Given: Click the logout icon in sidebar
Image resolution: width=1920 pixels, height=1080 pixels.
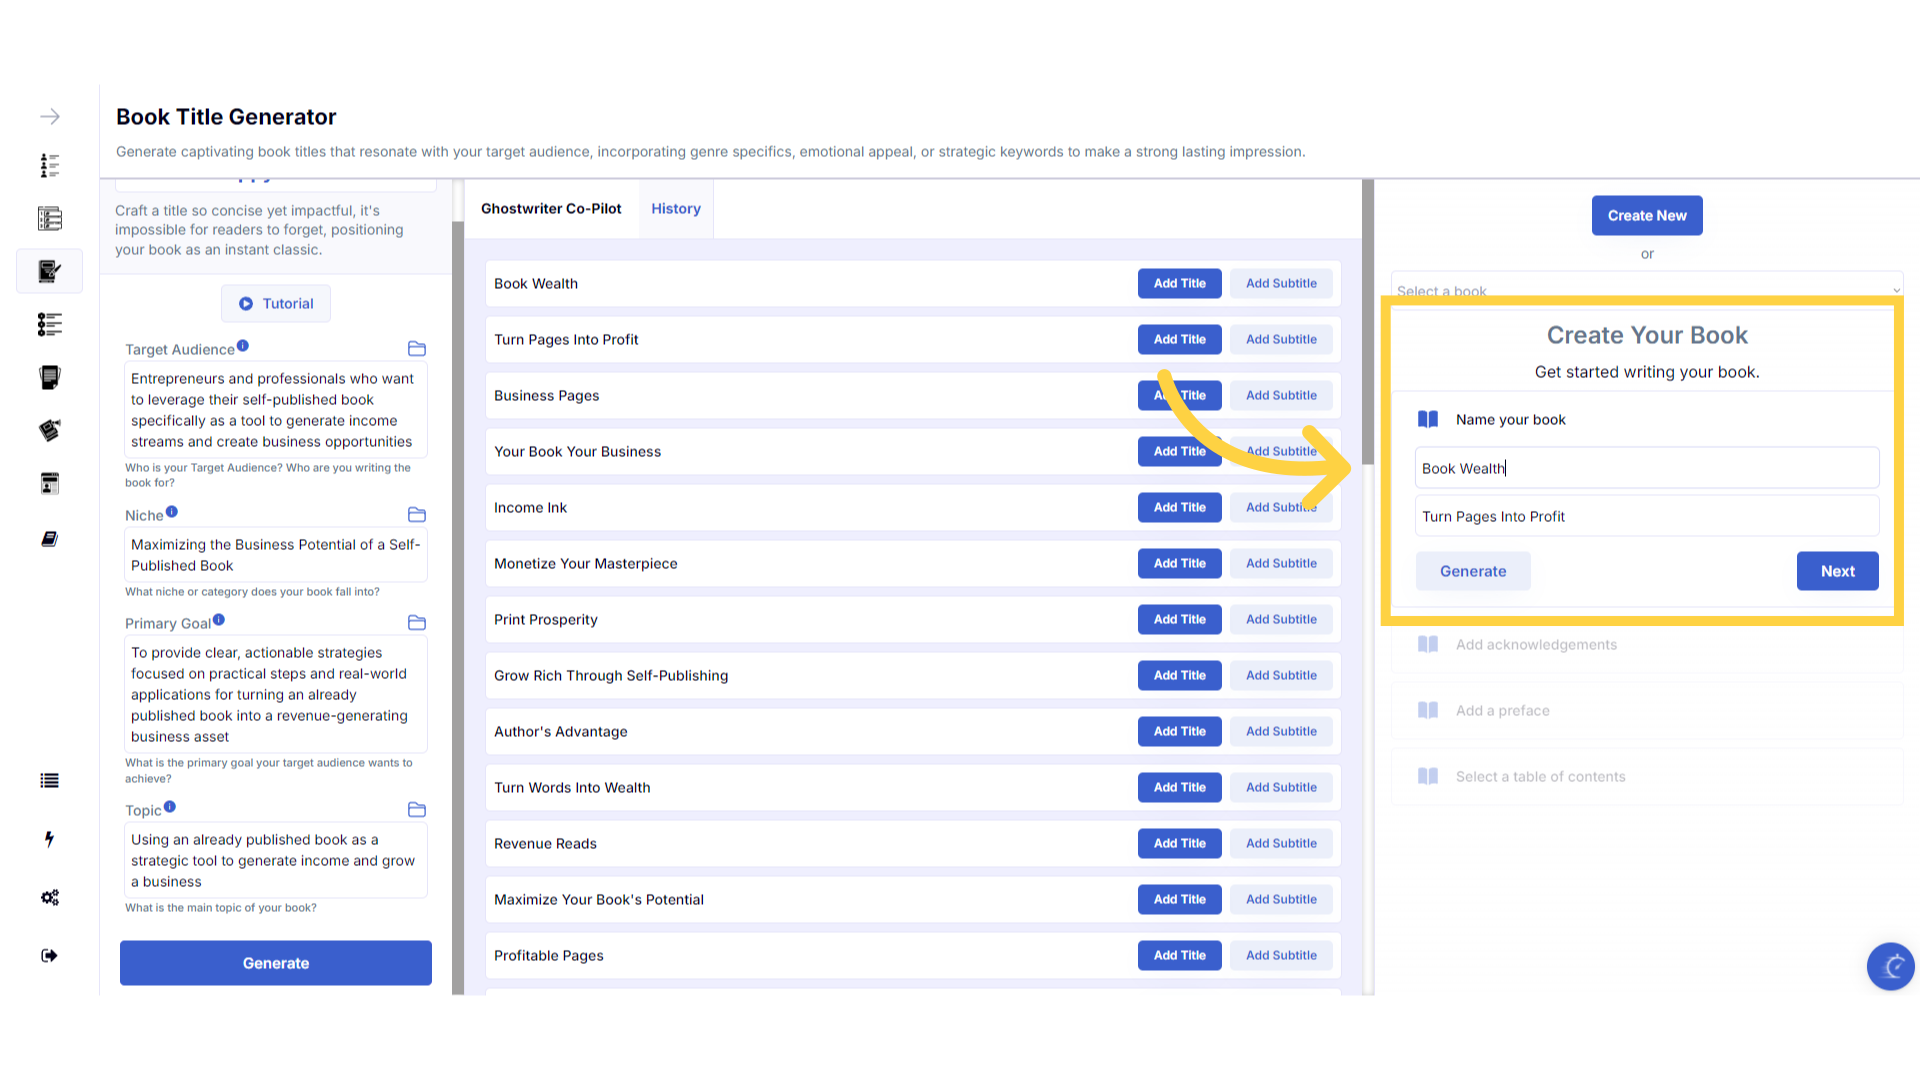Looking at the screenshot, I should pos(50,955).
